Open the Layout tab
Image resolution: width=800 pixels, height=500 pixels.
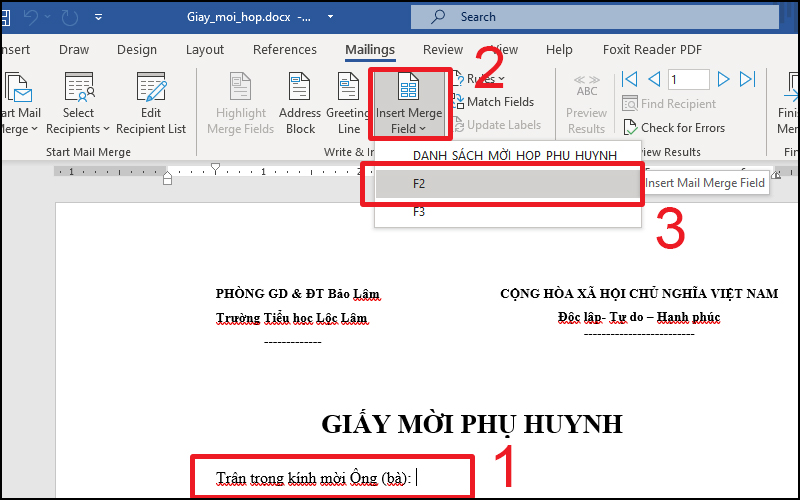[x=205, y=49]
